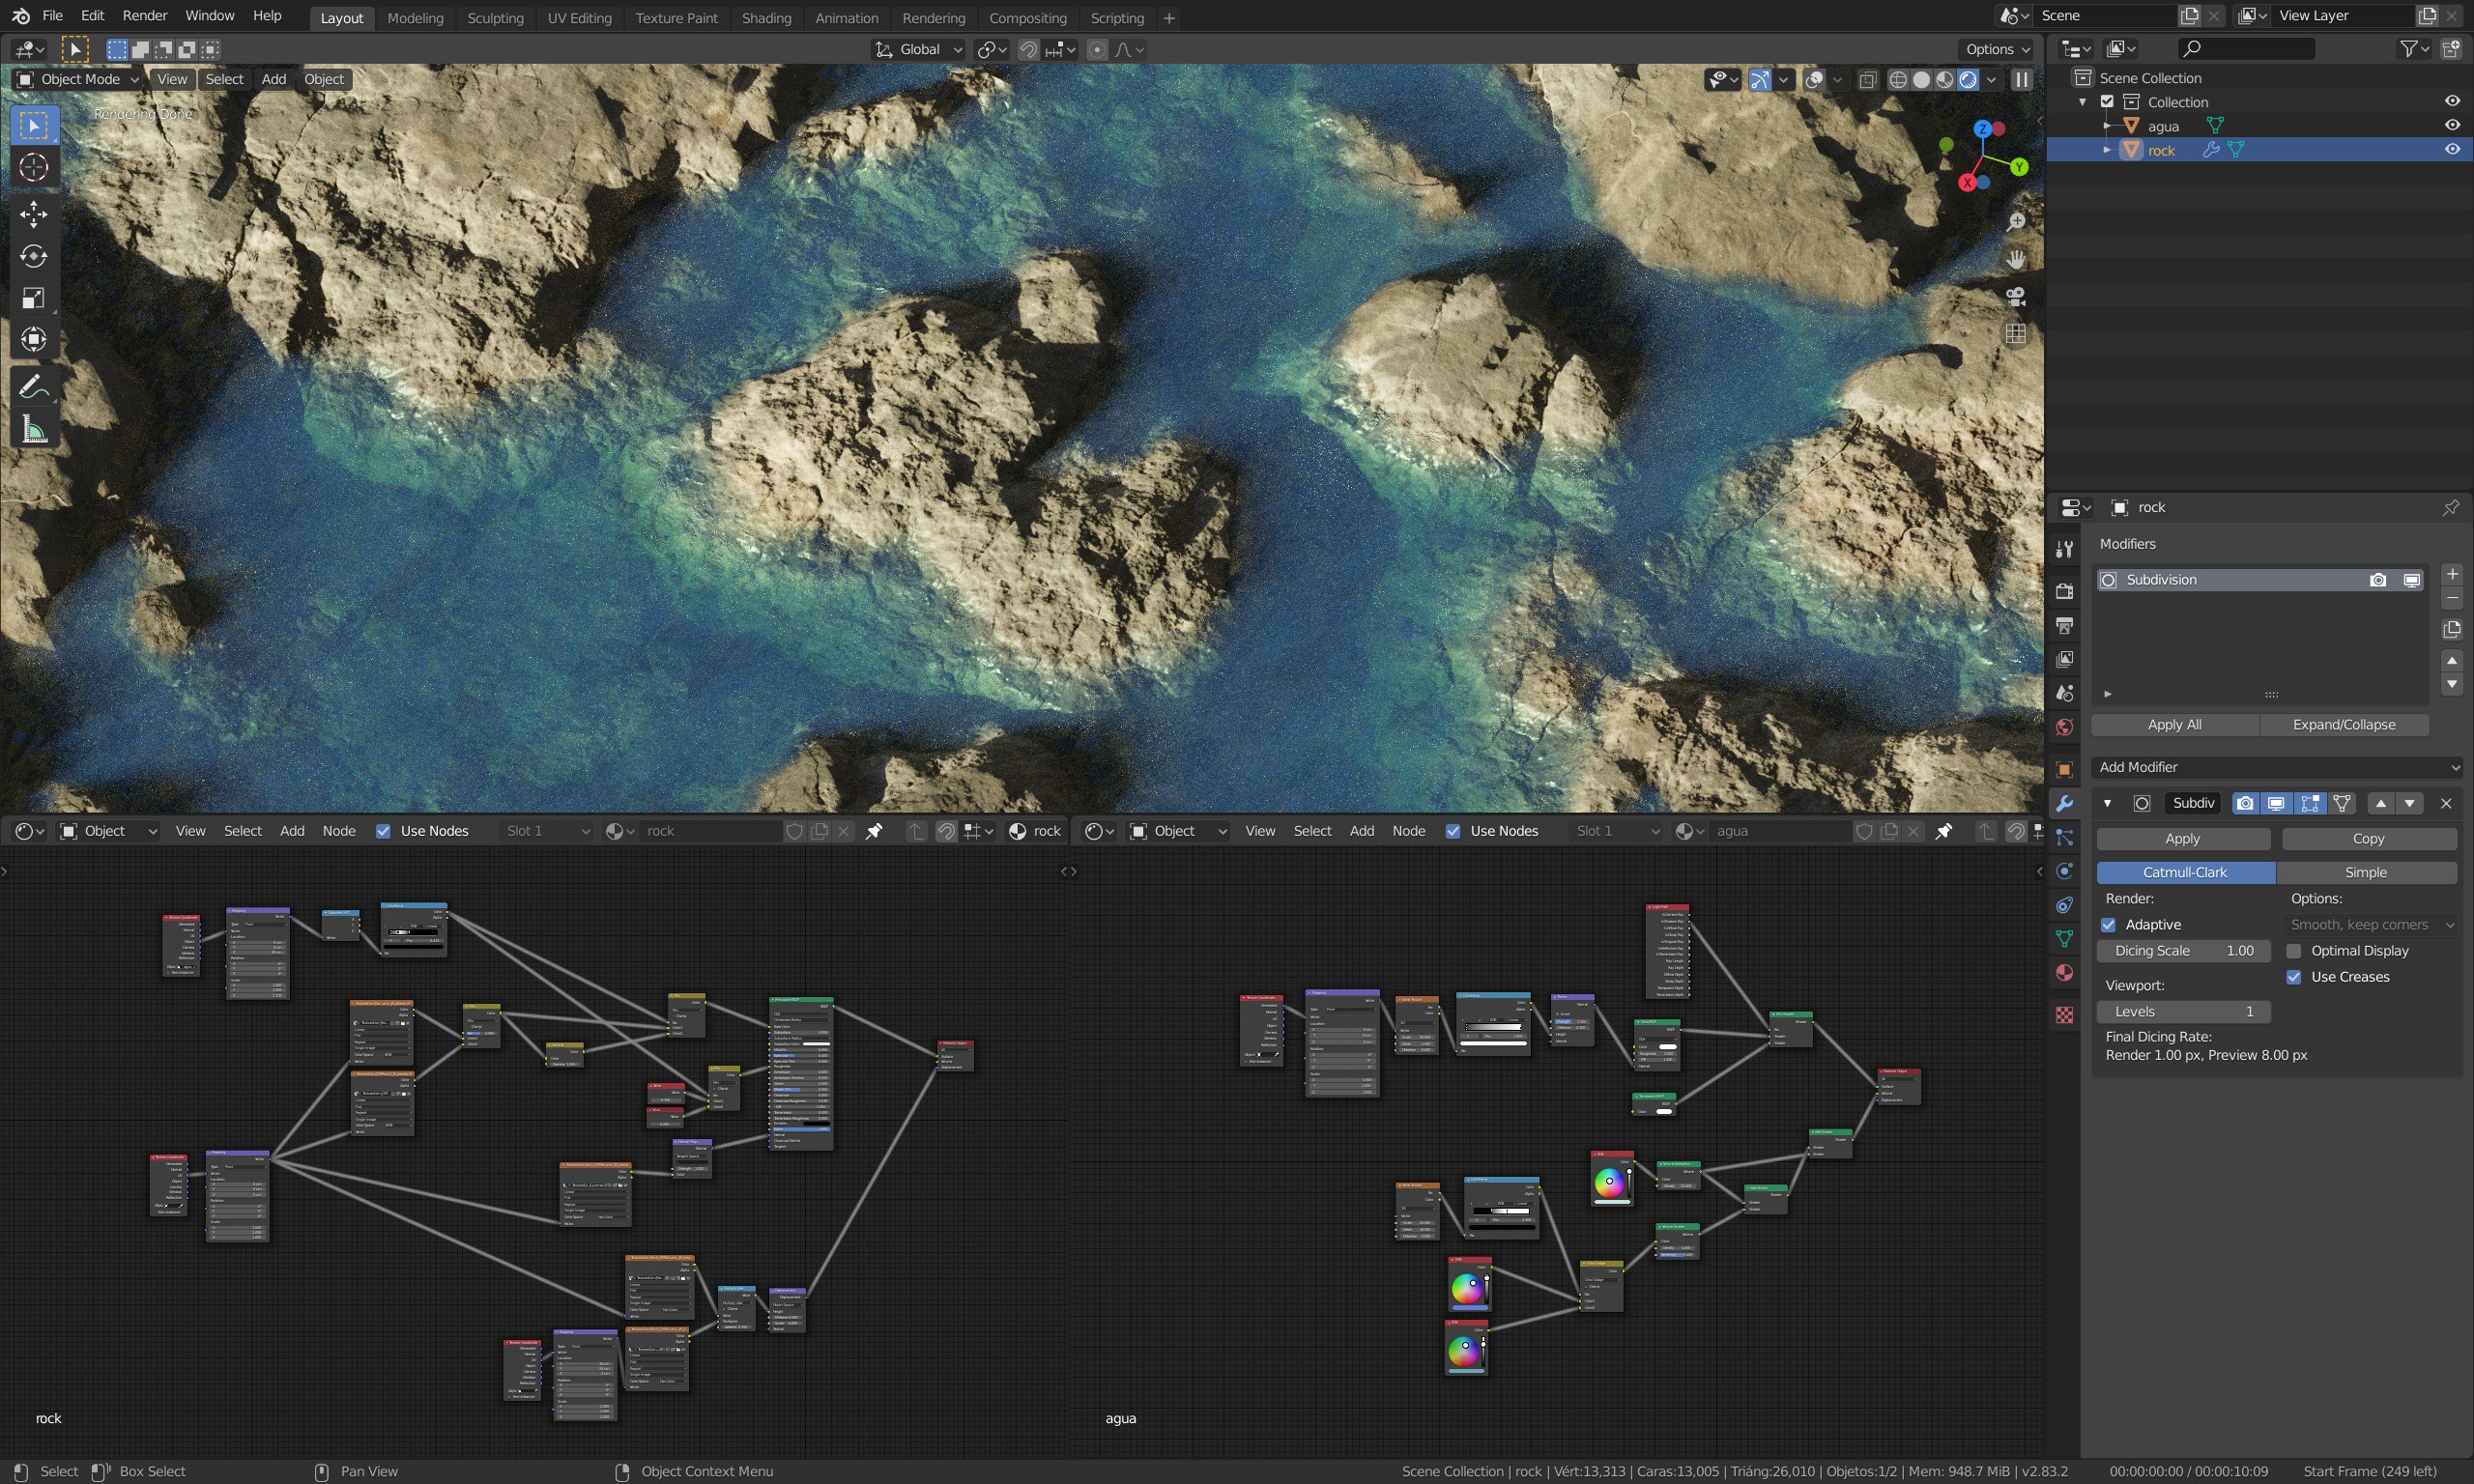This screenshot has width=2474, height=1484.
Task: Select the Simple subdivision type button
Action: (x=2366, y=872)
